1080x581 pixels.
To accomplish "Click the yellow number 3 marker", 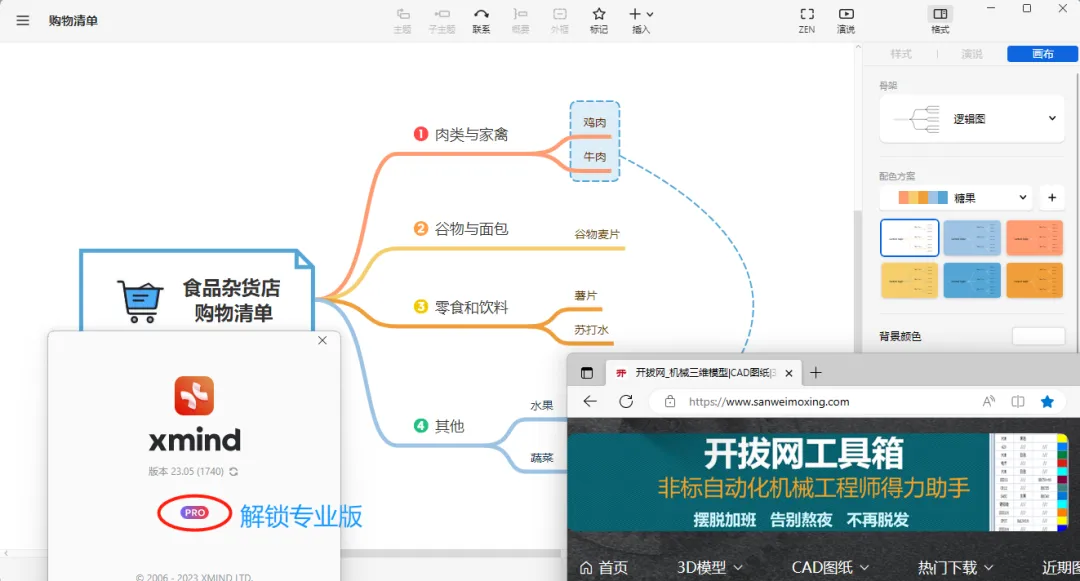I will pyautogui.click(x=421, y=306).
